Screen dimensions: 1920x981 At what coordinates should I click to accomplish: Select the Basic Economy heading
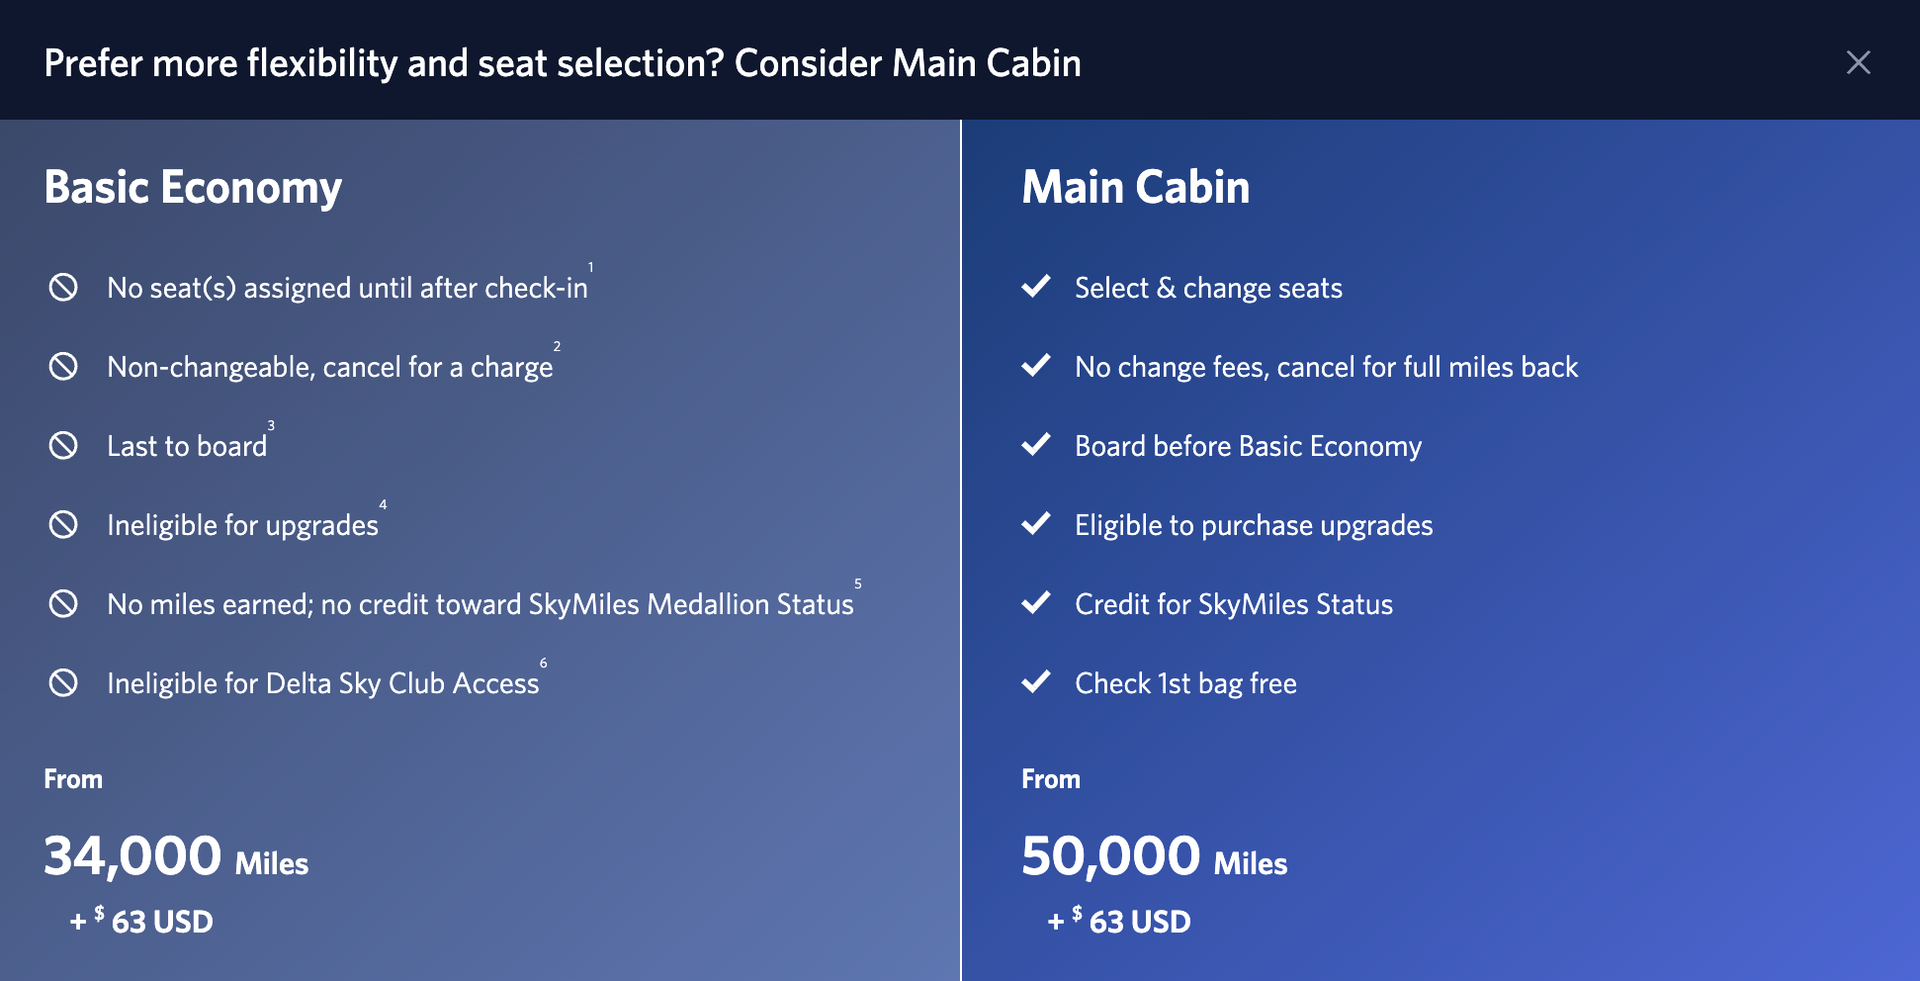click(192, 186)
